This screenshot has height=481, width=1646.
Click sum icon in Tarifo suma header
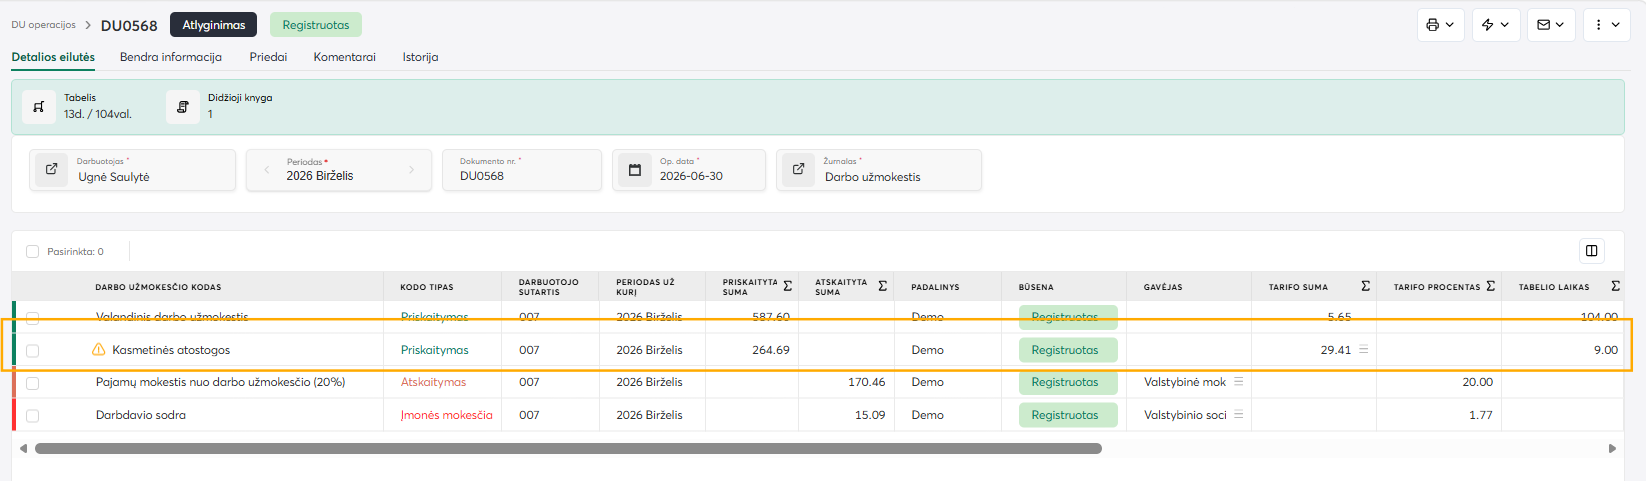[1366, 286]
